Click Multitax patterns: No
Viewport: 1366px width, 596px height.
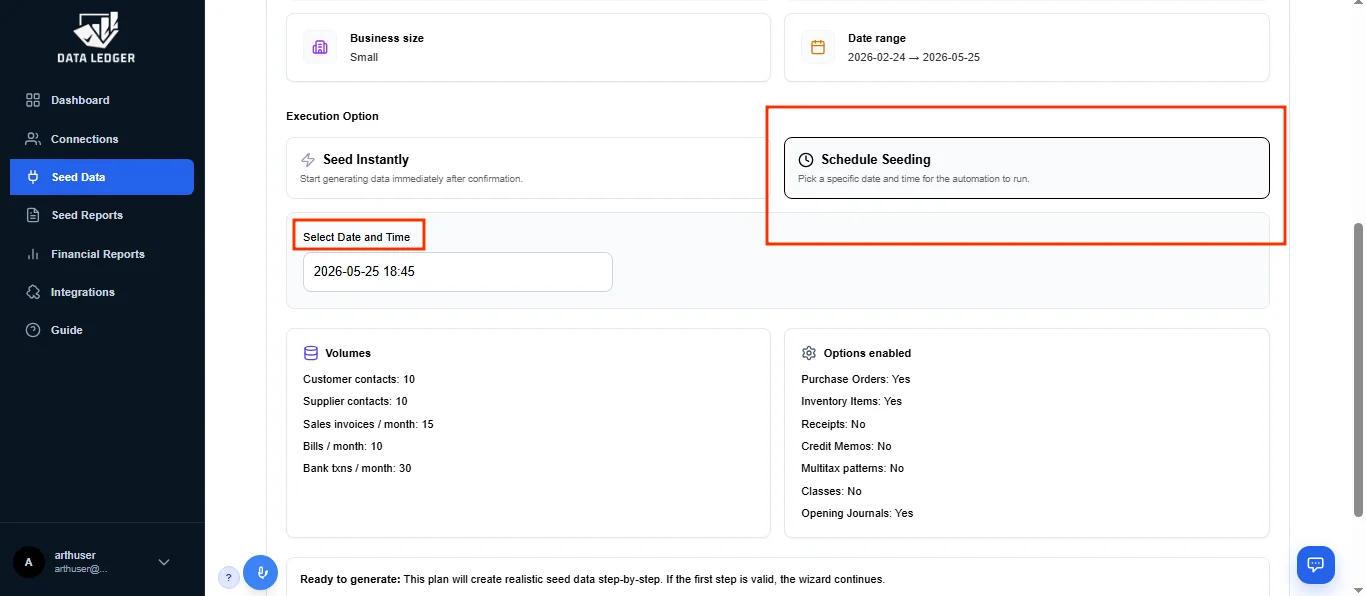point(853,468)
